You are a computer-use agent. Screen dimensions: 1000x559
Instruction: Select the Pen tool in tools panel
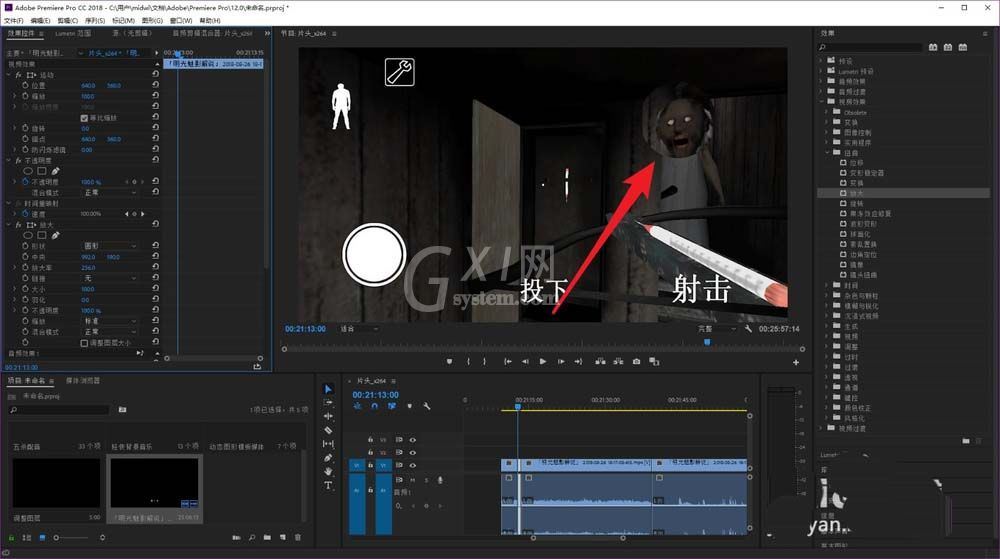[x=328, y=458]
